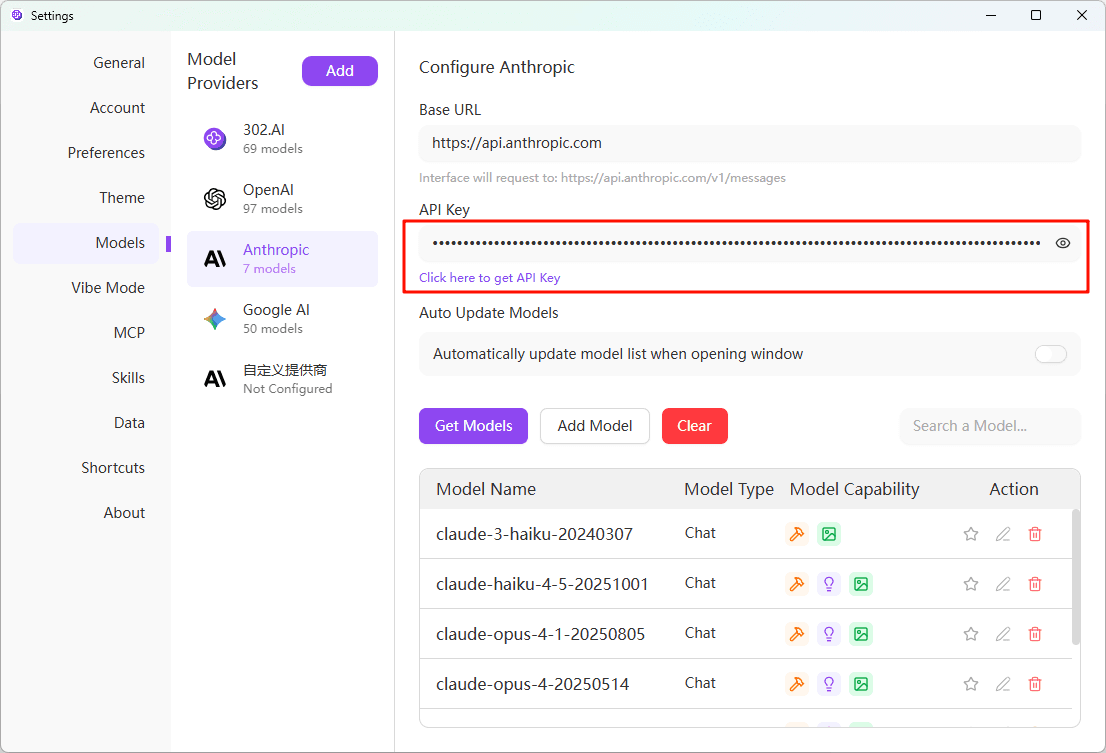
Task: Star claude-opus-4-1-20250805 as favorite
Action: [x=971, y=633]
